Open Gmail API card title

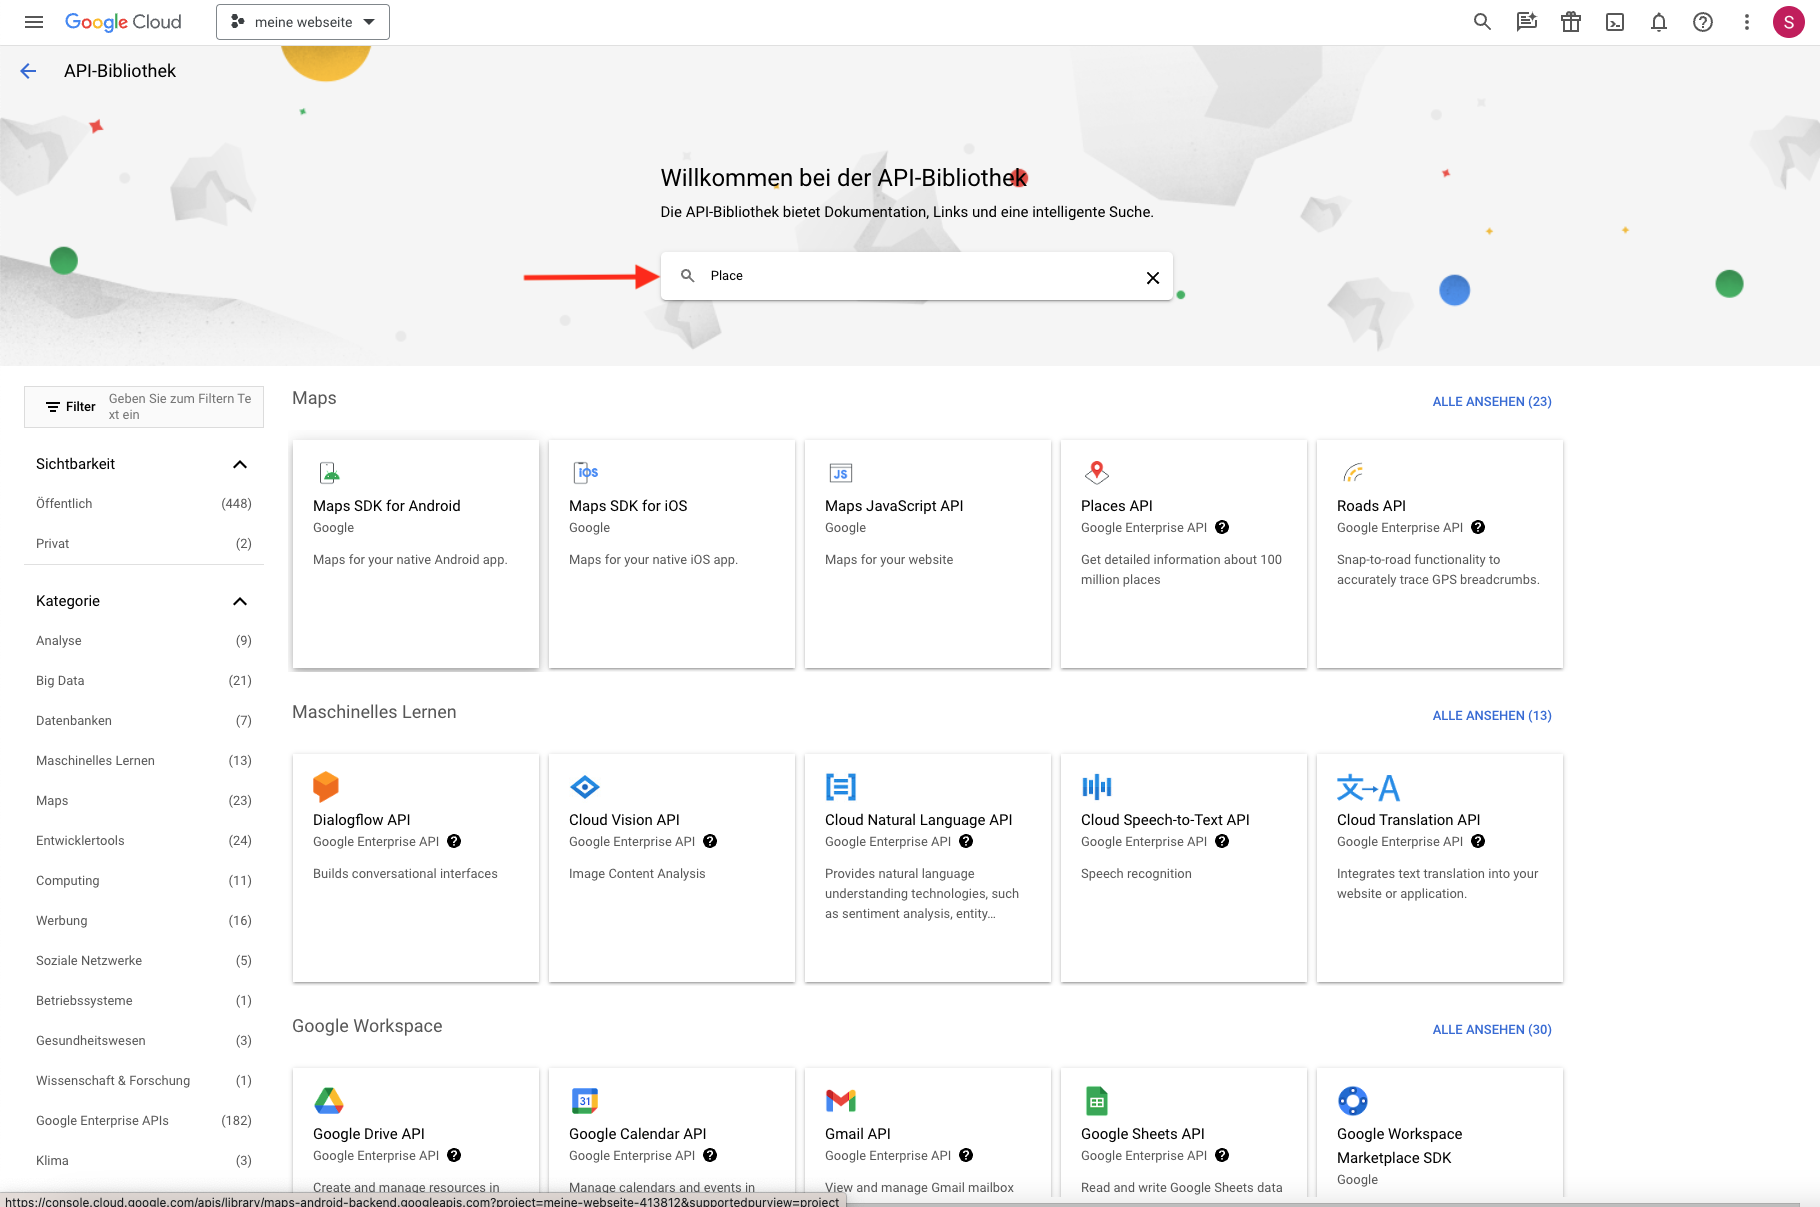point(857,1134)
